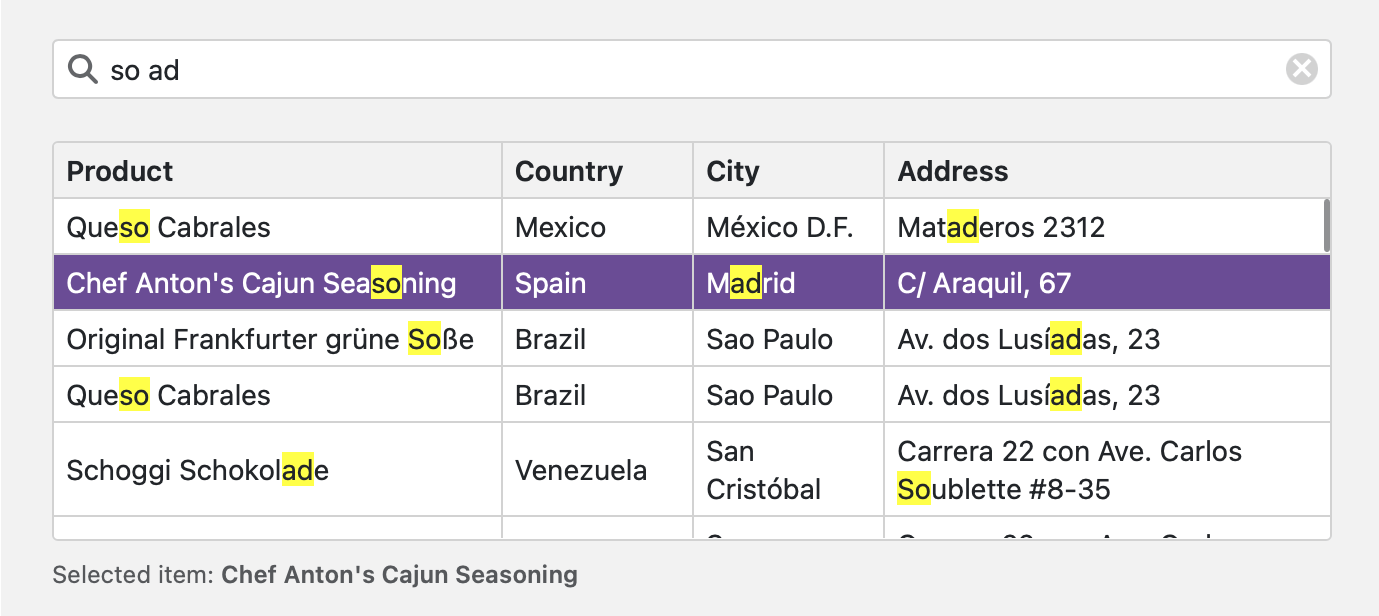Clear the search field text
Screen dimensions: 1379x616
pyautogui.click(x=1301, y=70)
